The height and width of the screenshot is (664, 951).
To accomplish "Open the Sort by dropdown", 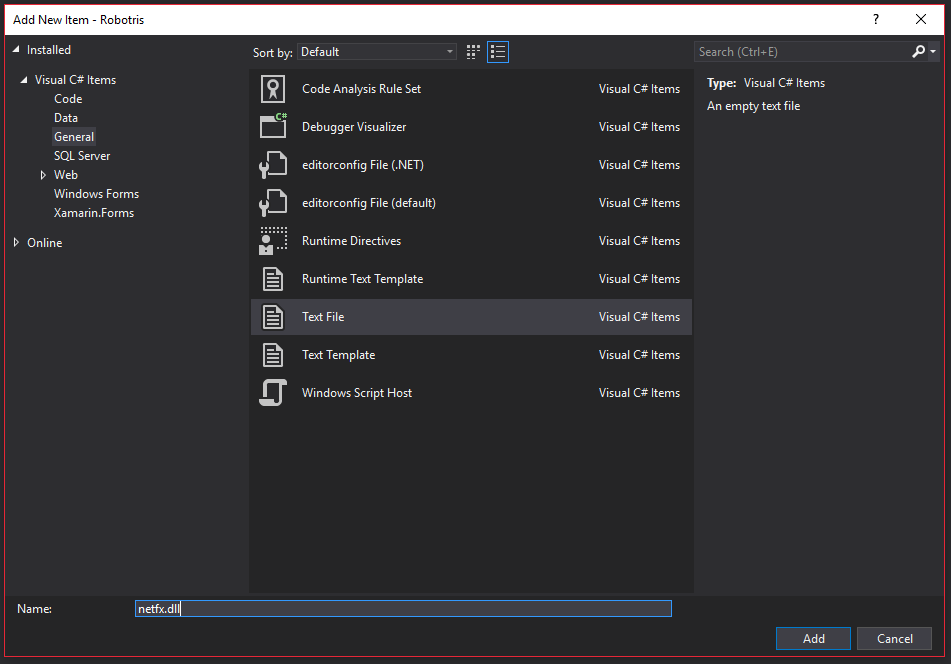I will click(376, 52).
